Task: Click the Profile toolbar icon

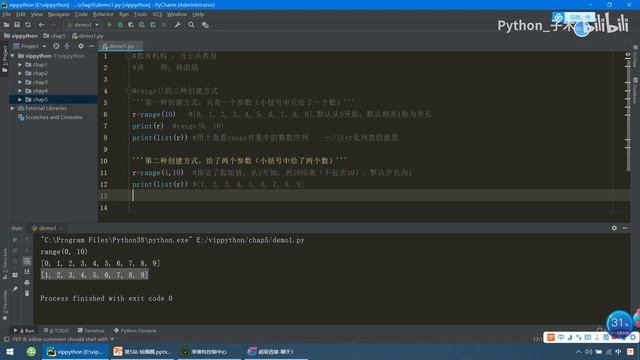Action: click(142, 25)
